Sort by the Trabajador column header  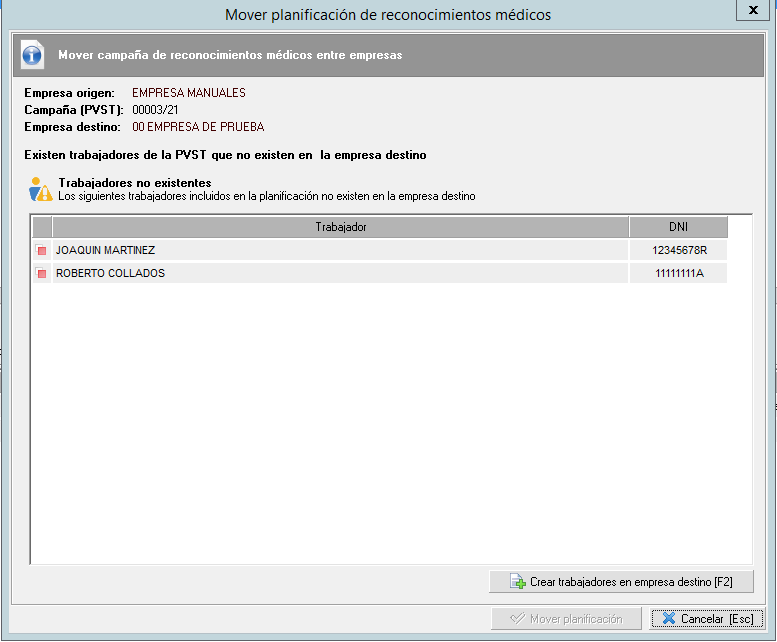[340, 227]
